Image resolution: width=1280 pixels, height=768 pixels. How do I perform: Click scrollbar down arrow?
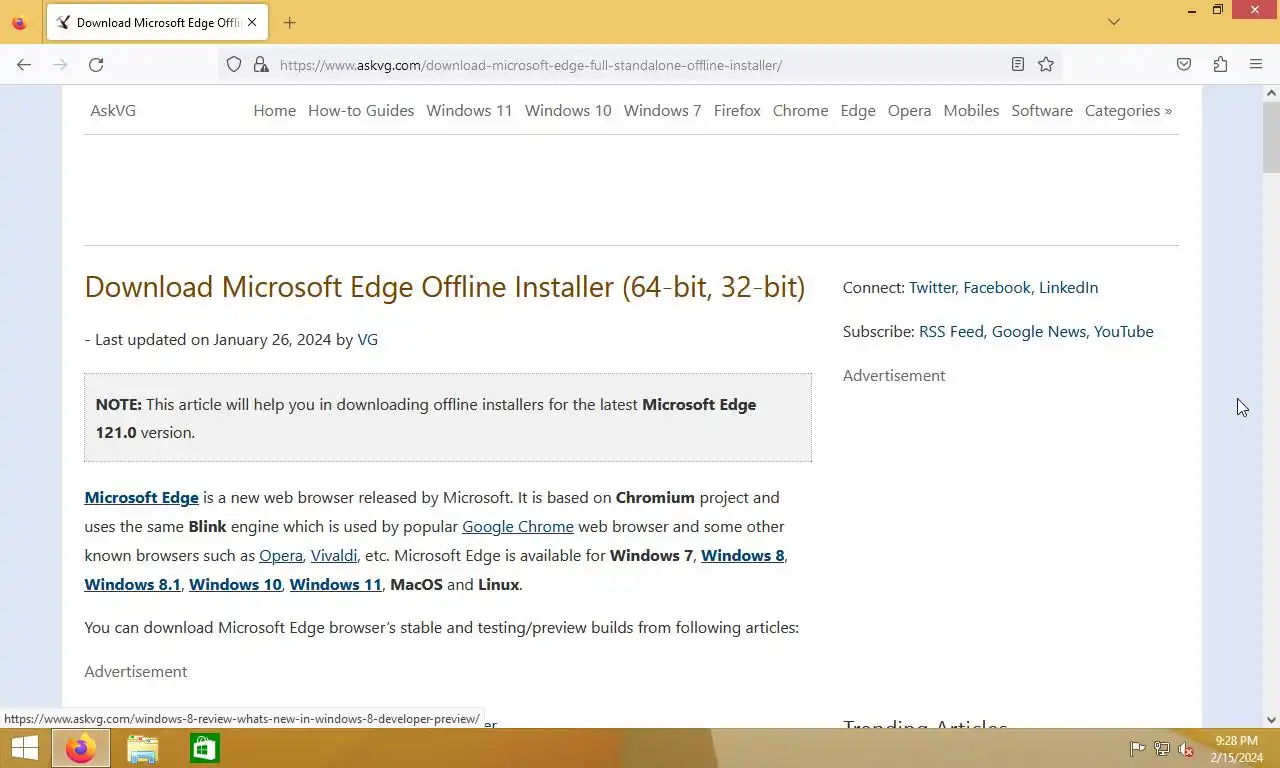tap(1271, 719)
